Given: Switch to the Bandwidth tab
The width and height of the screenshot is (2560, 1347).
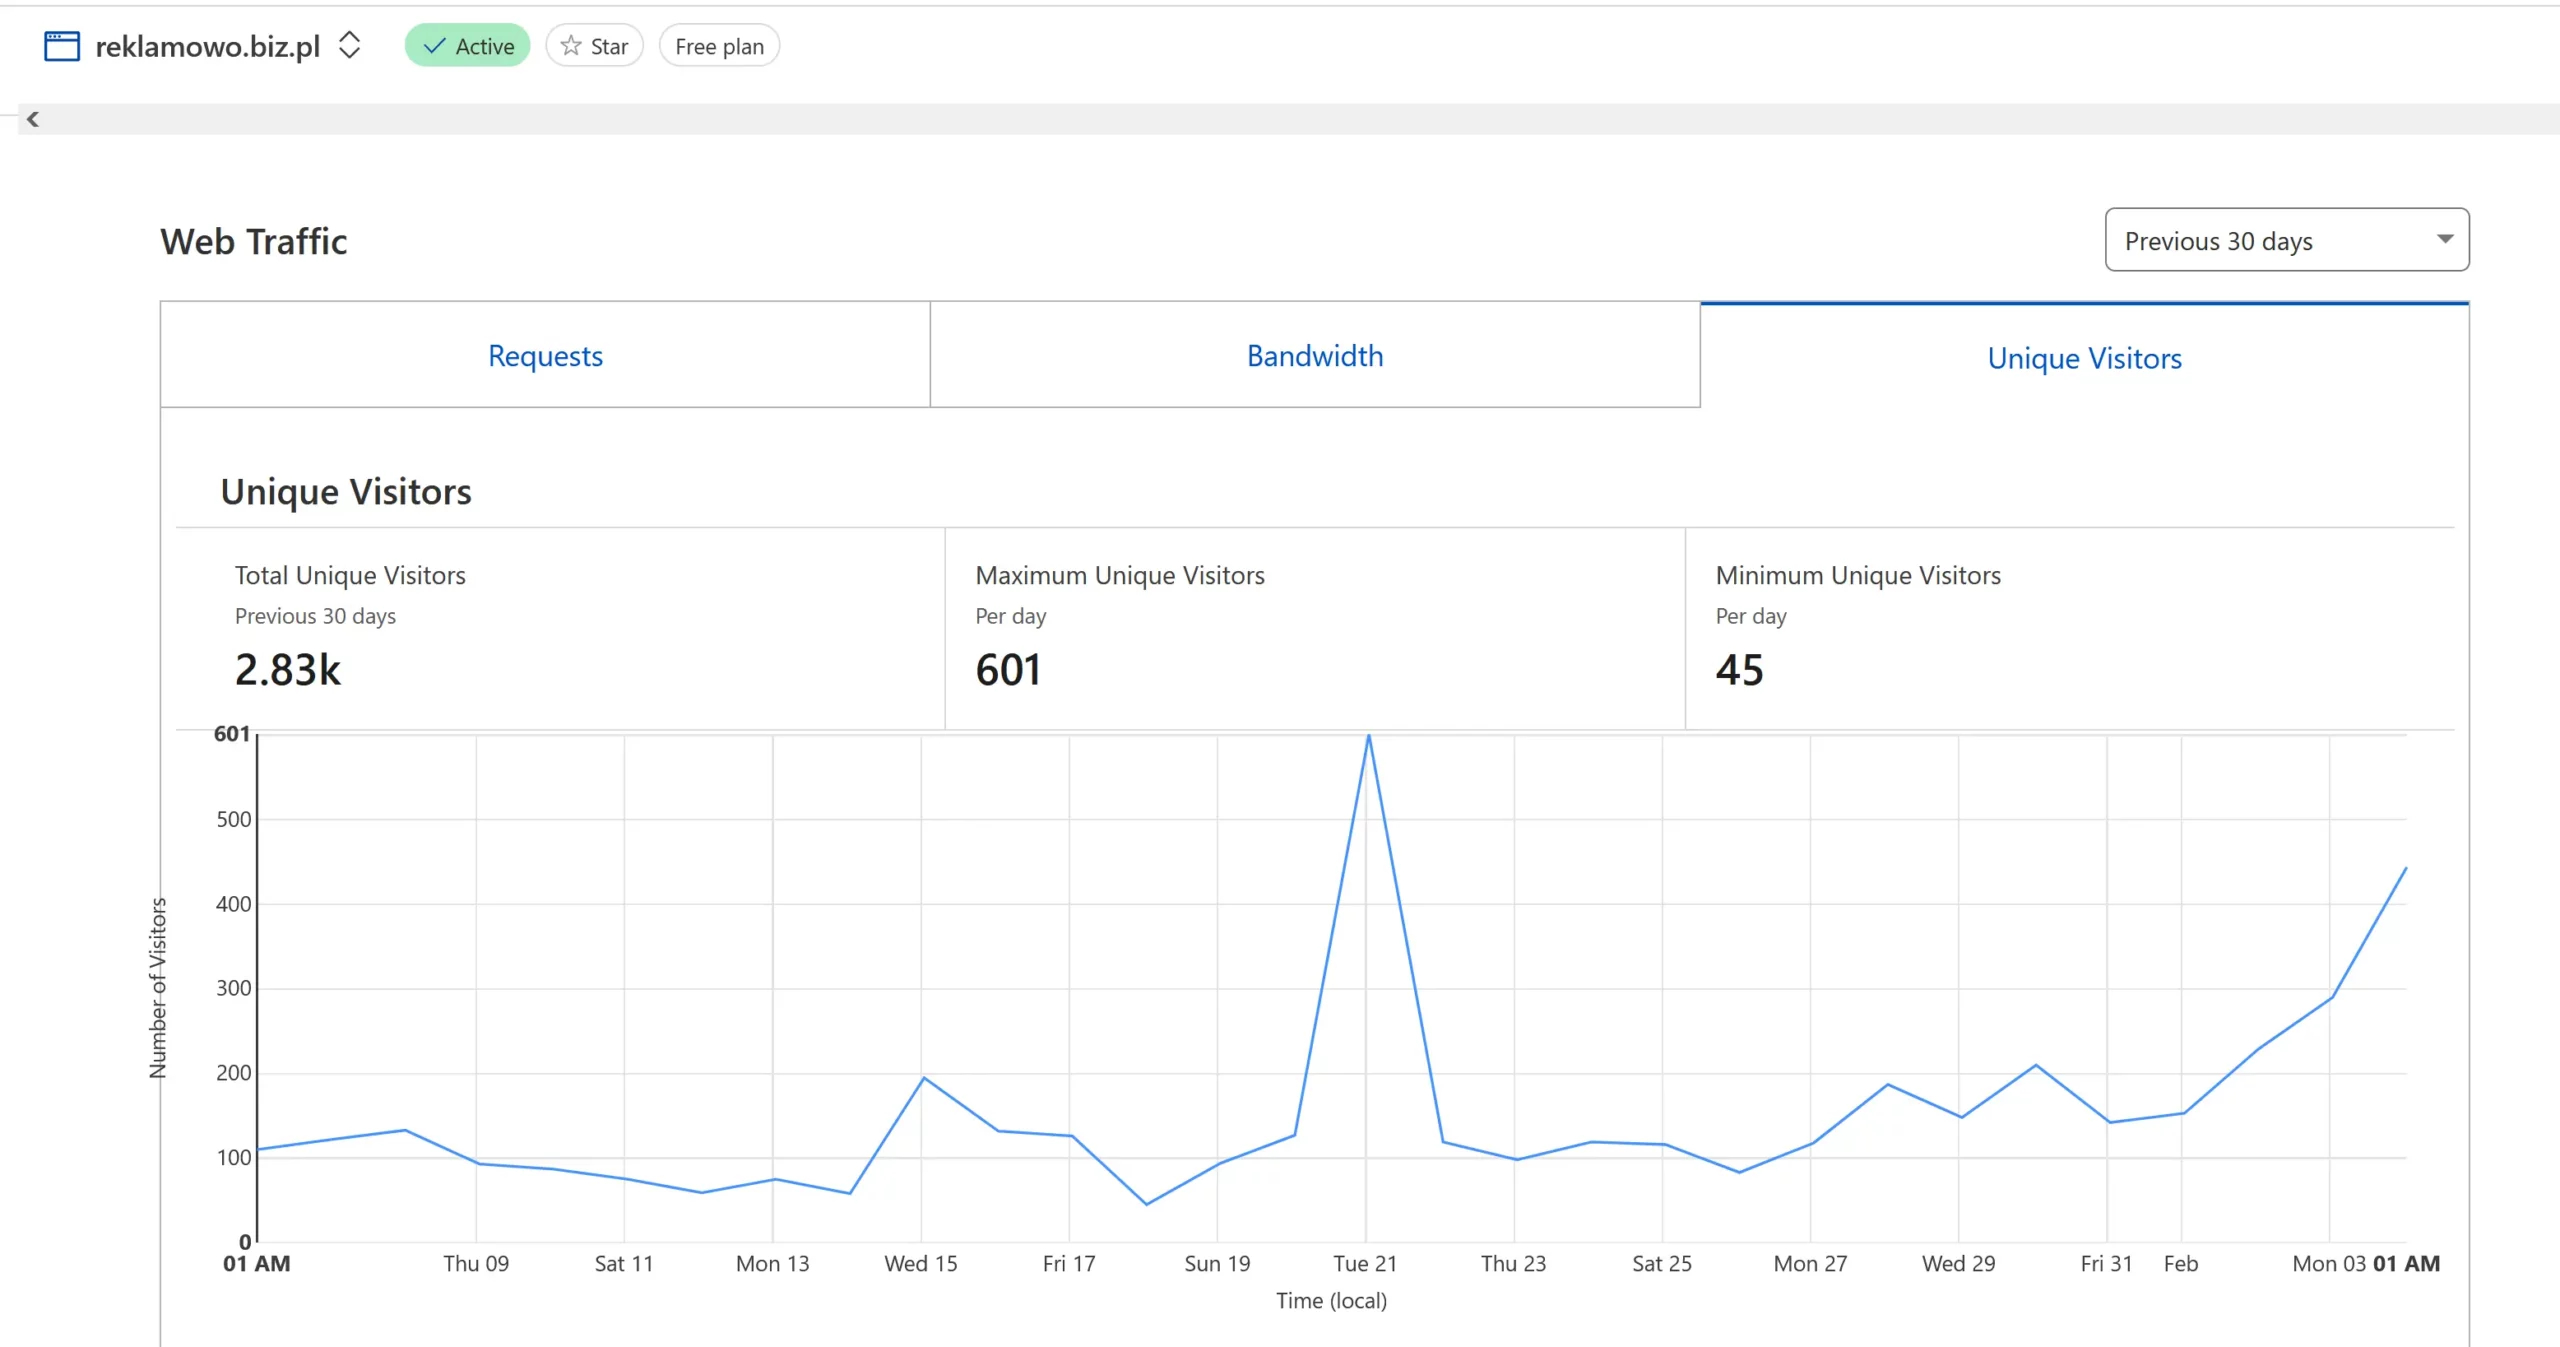Looking at the screenshot, I should point(1314,356).
